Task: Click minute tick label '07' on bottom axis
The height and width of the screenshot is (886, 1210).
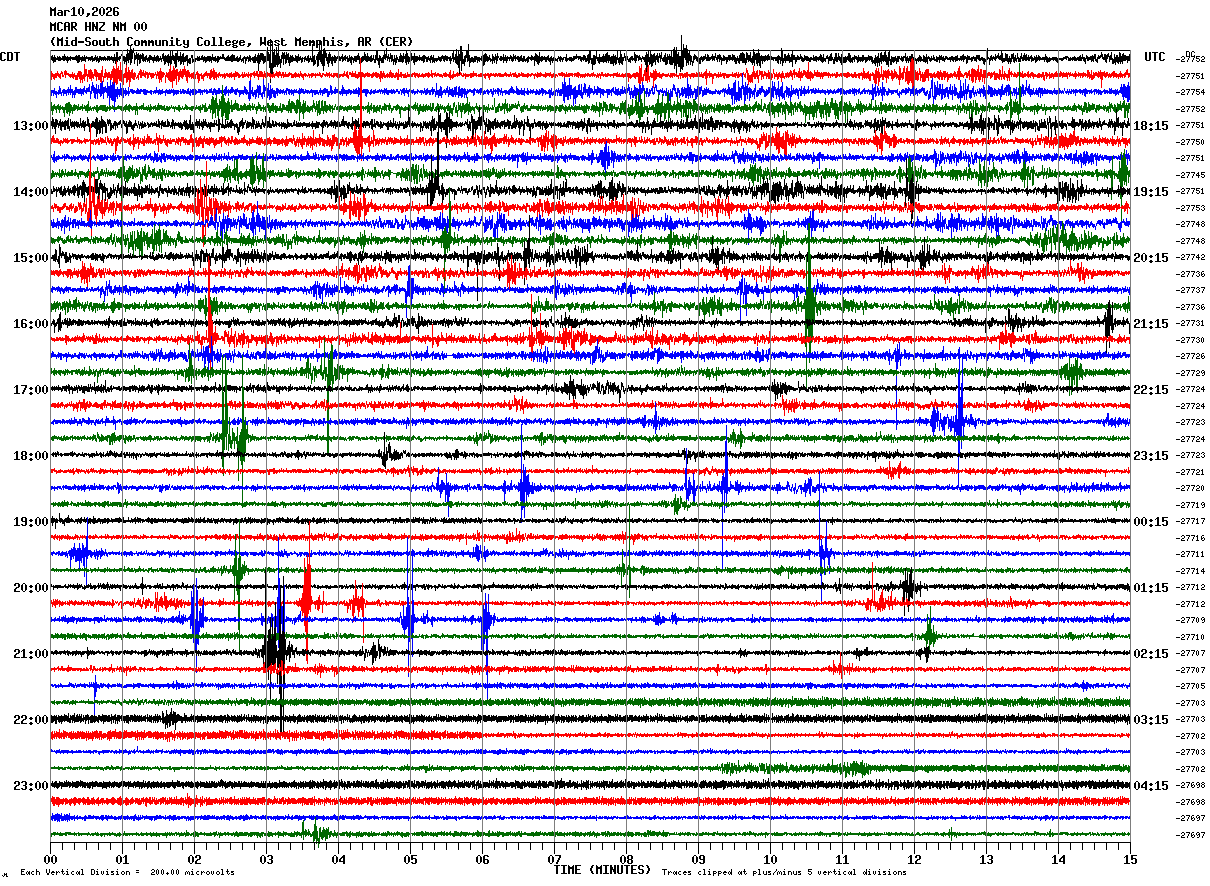Action: tap(554, 859)
